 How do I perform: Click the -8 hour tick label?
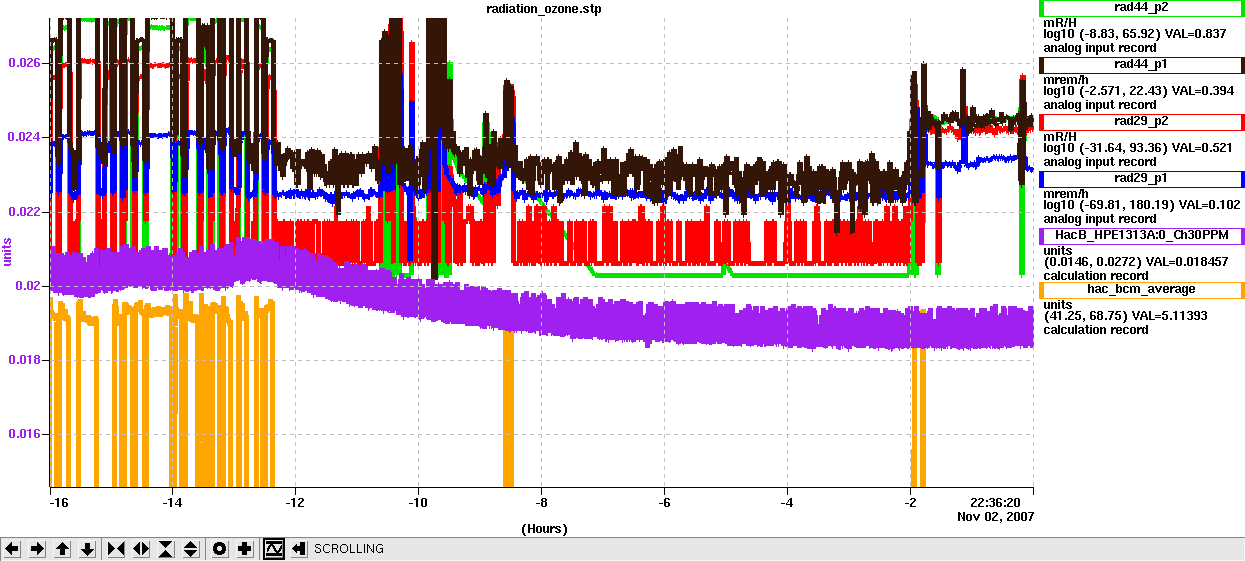pos(542,503)
